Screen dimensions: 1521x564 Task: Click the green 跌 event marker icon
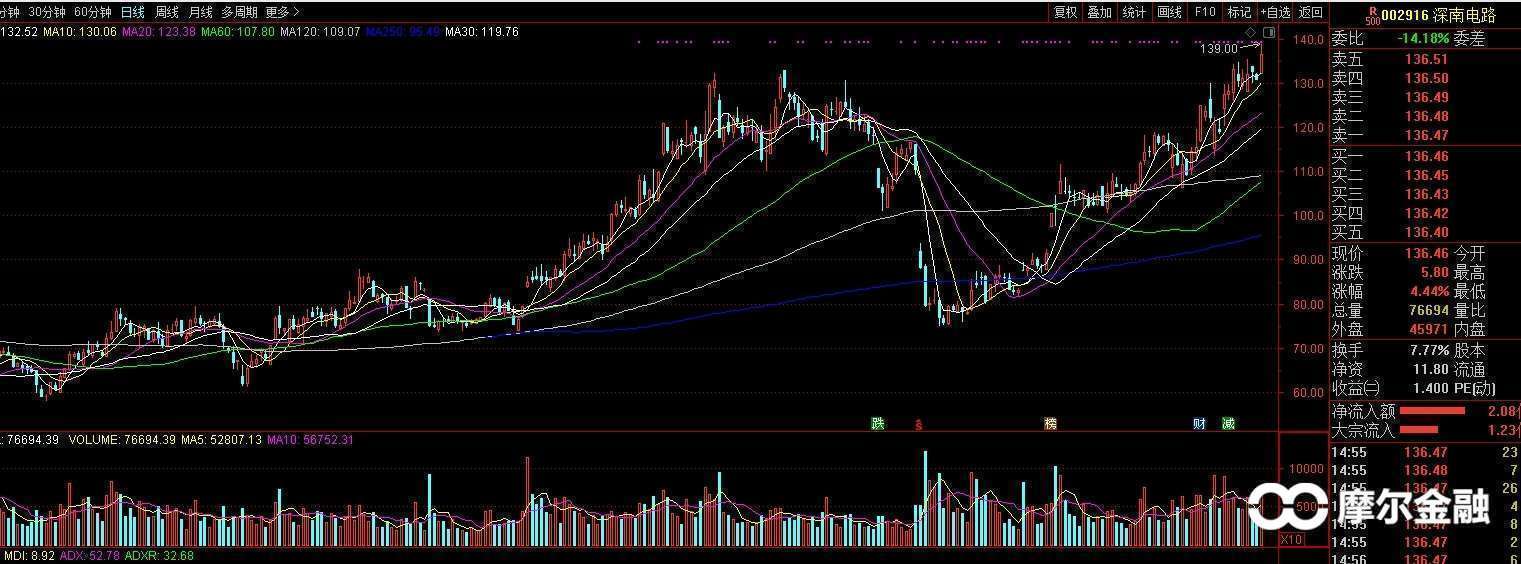(878, 423)
